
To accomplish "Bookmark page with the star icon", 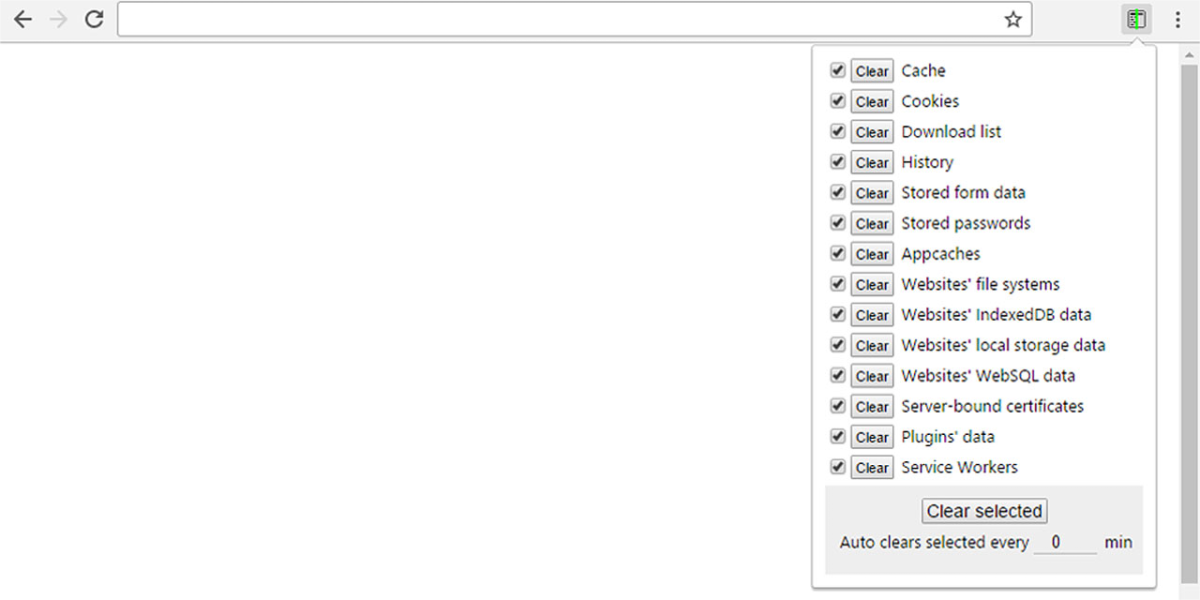I will click(x=1013, y=19).
